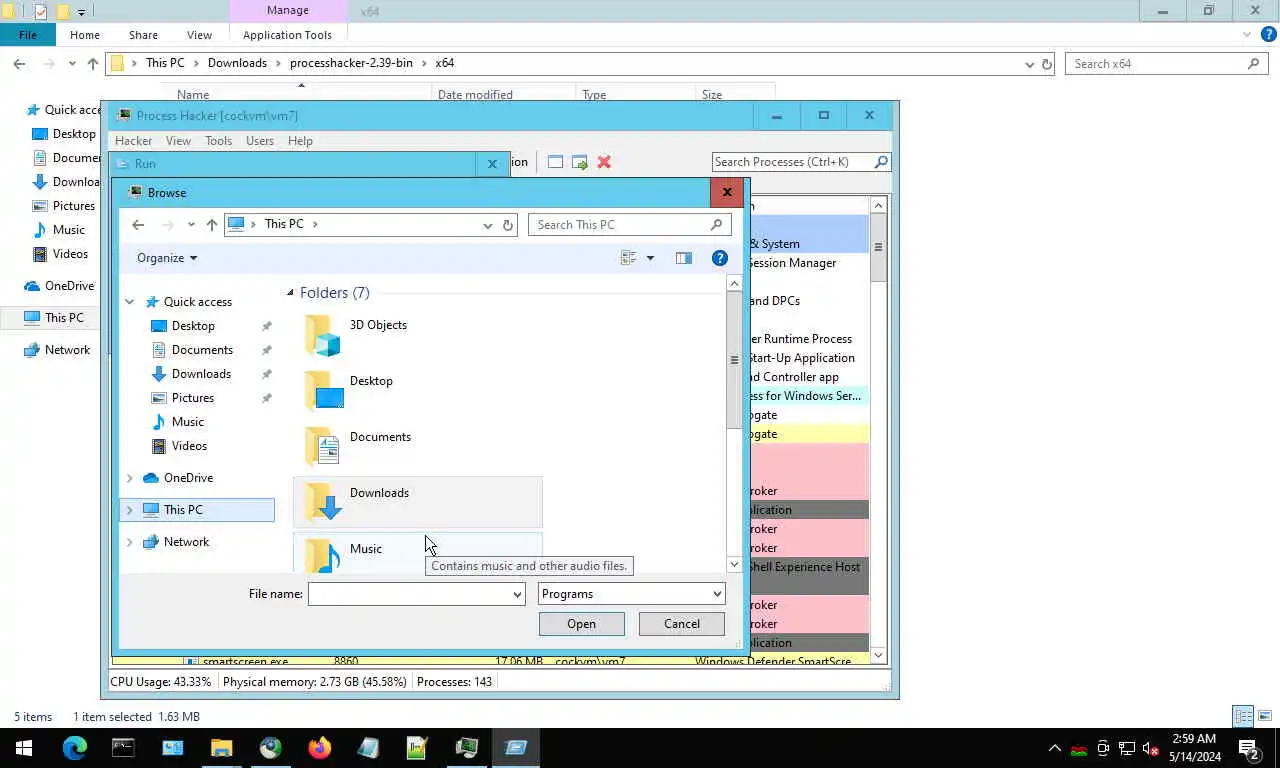The image size is (1280, 768).
Task: Change view layout in Browse dialog
Action: 628,258
